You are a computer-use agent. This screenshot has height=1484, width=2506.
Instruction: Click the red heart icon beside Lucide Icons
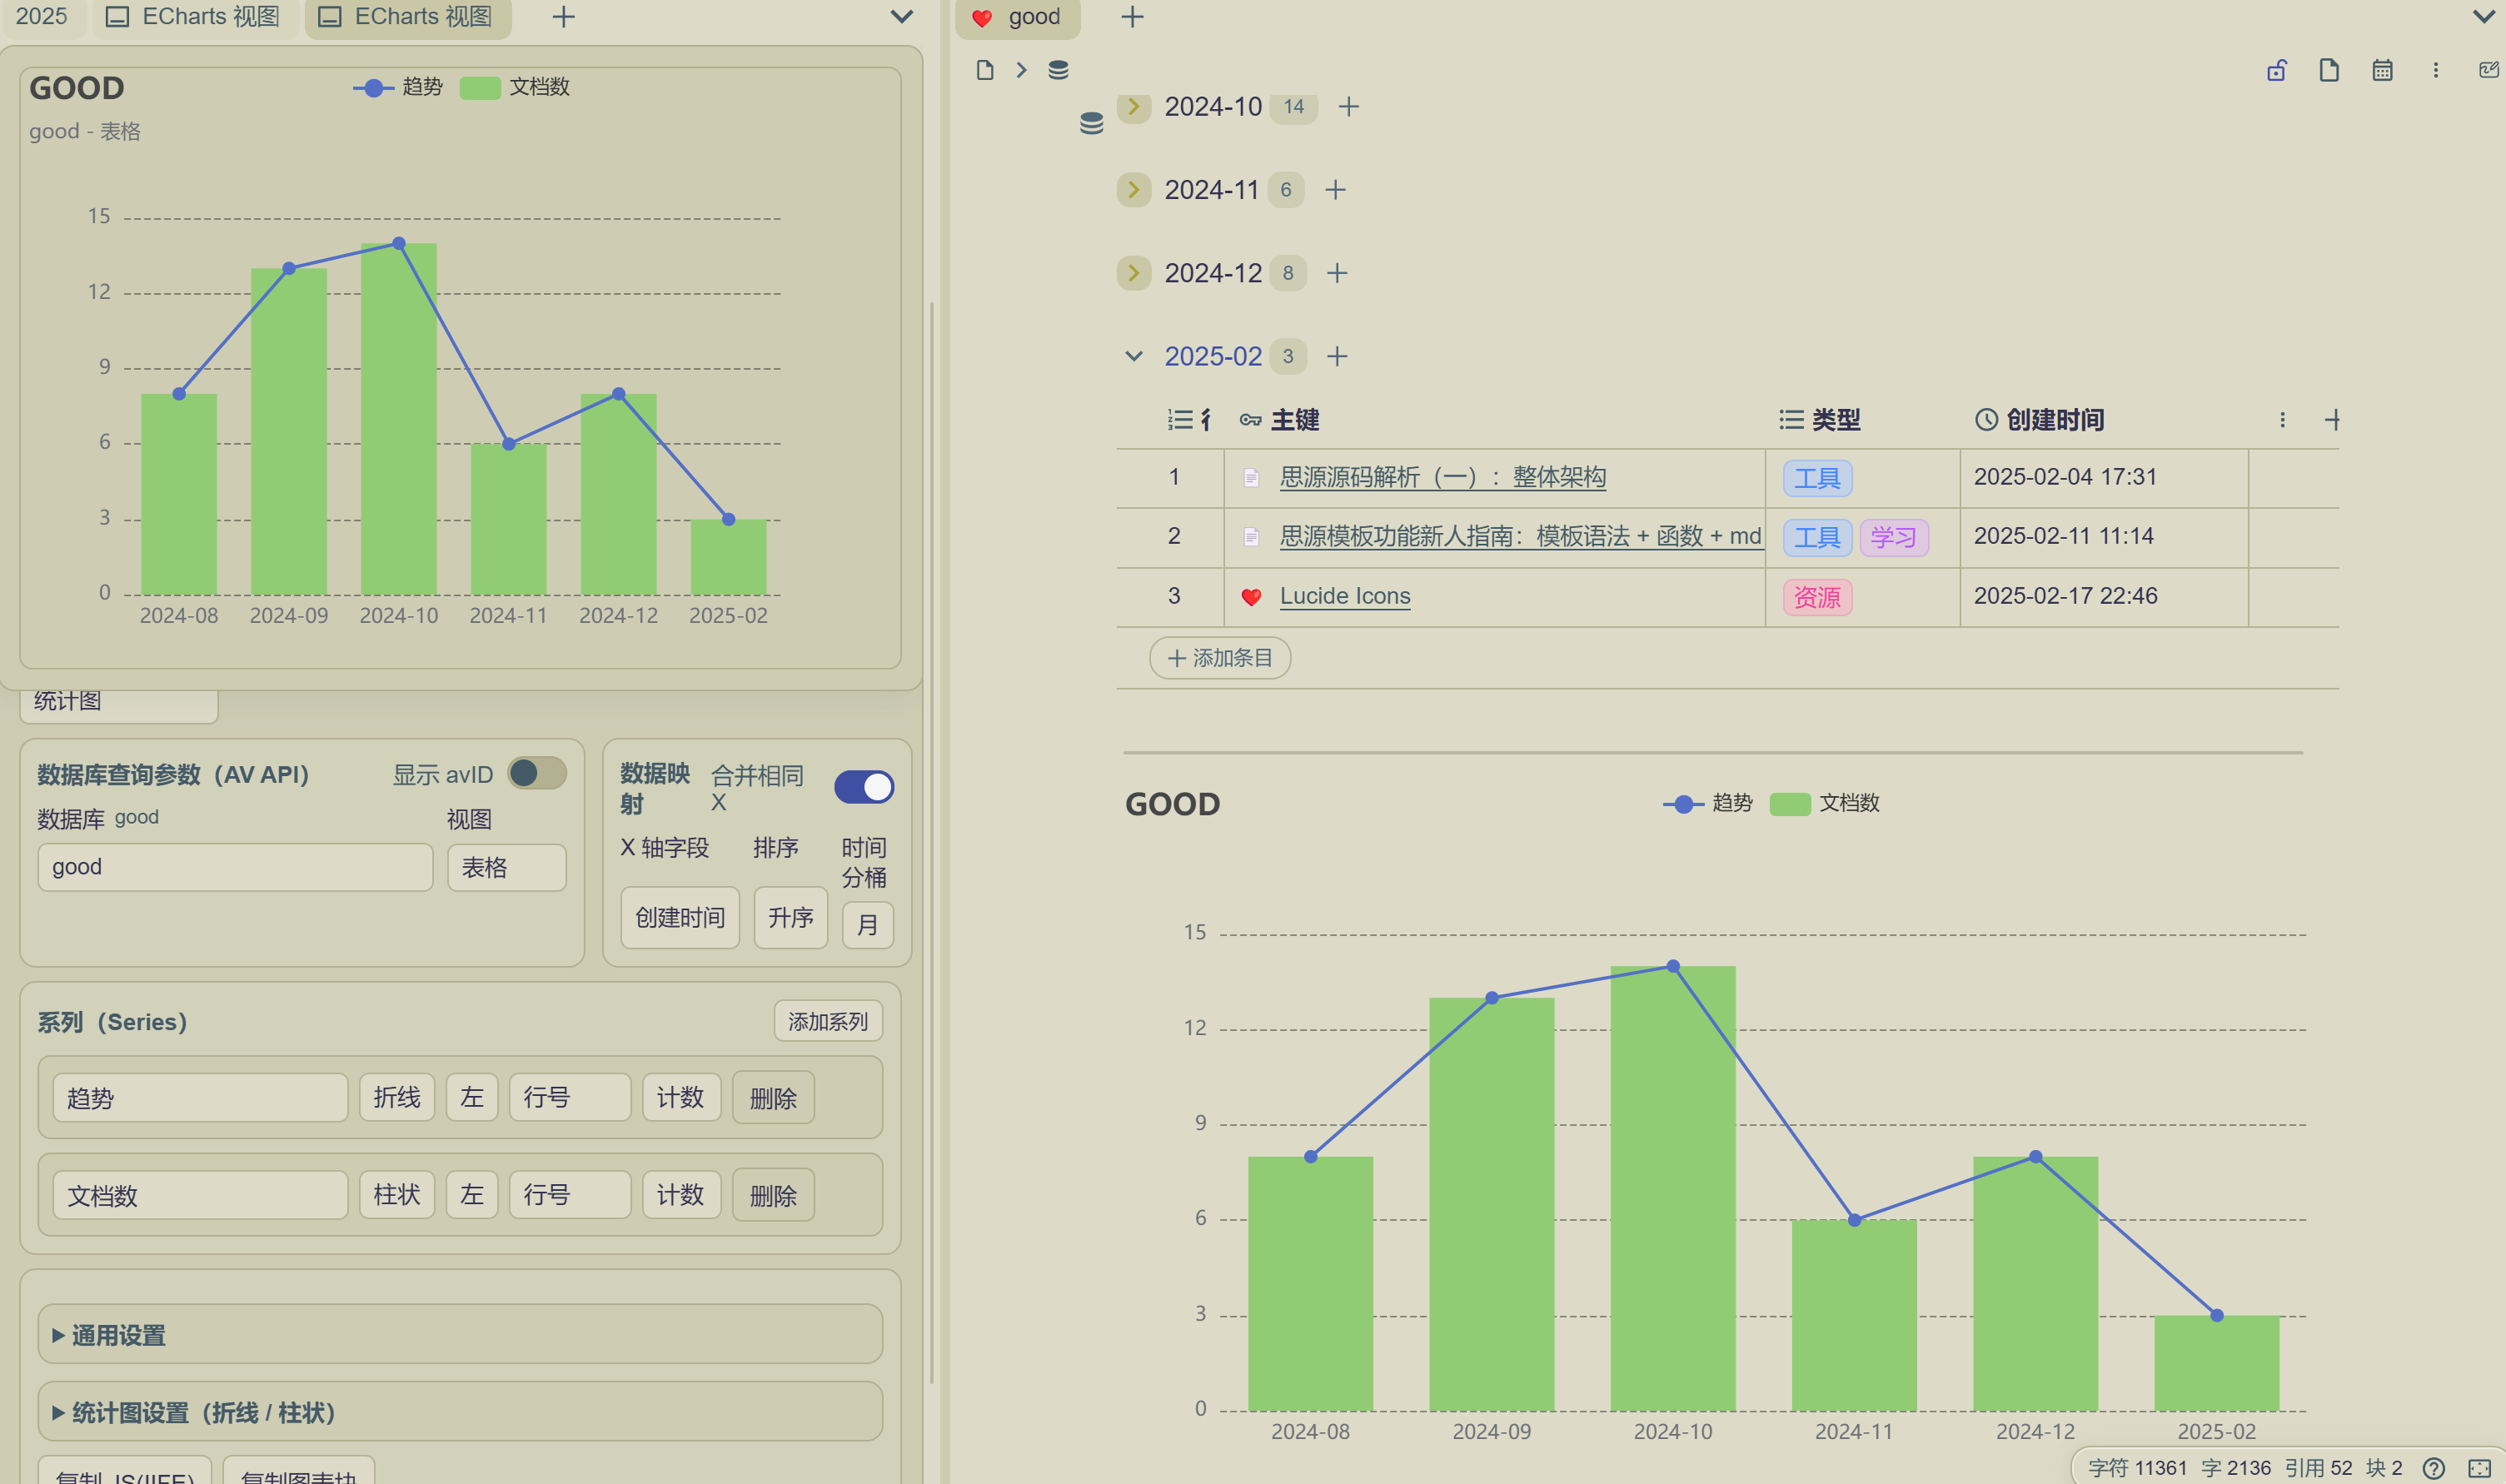1250,597
